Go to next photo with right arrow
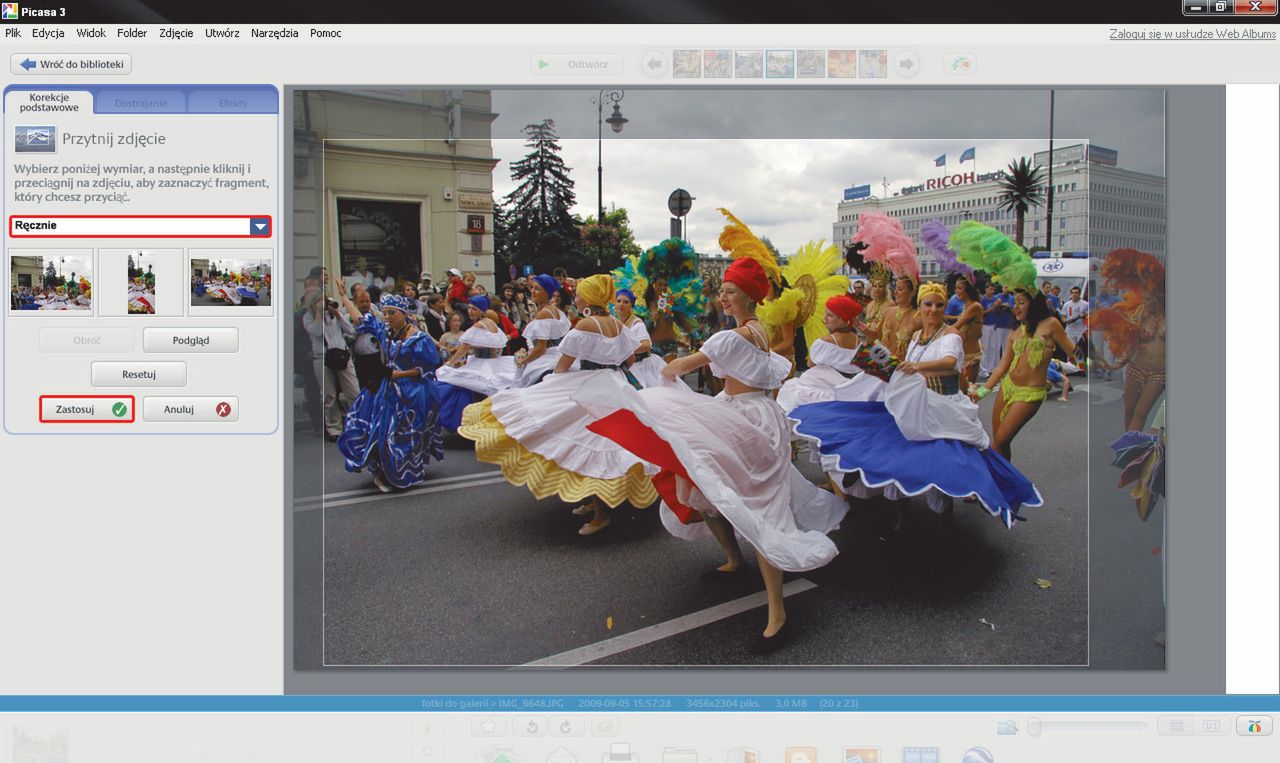1280x763 pixels. [x=906, y=64]
